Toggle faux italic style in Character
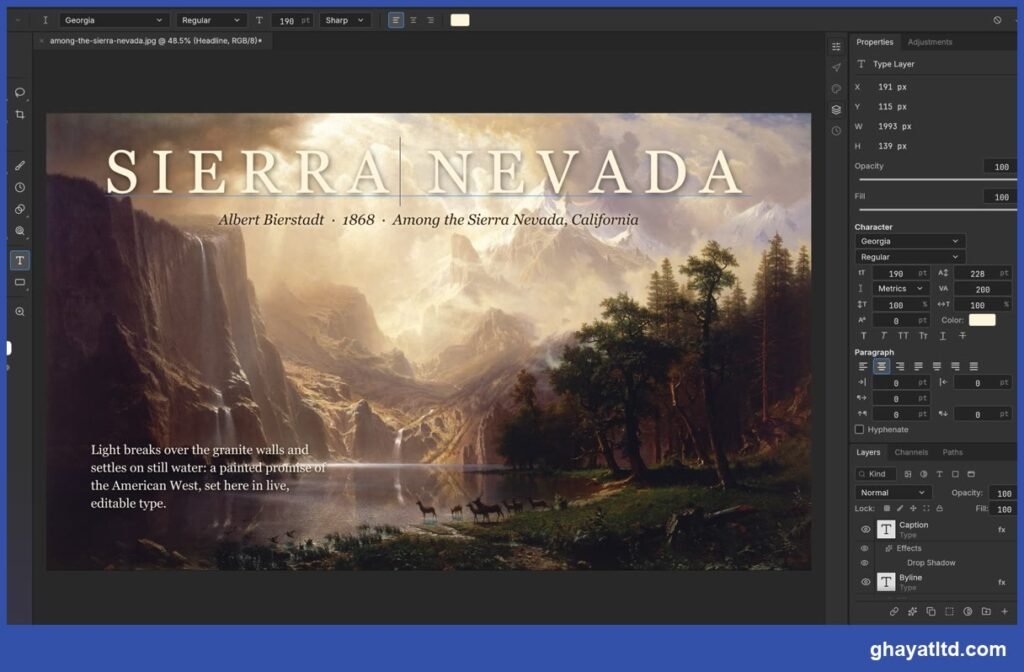The height and width of the screenshot is (672, 1024). (884, 336)
